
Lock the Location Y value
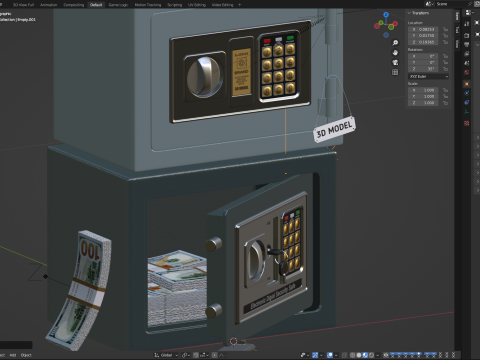pyautogui.click(x=445, y=36)
